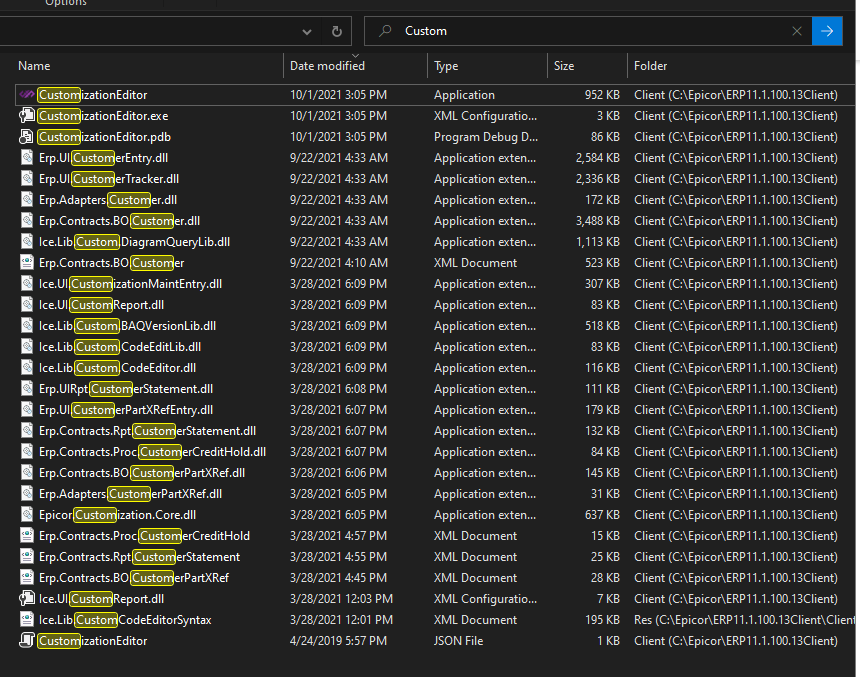Click the CustomizationEditor.exe config file icon

tap(27, 116)
